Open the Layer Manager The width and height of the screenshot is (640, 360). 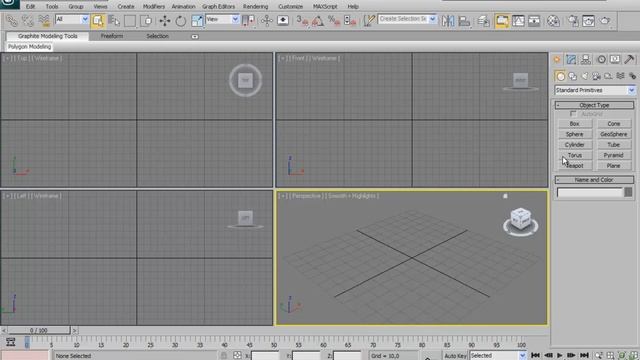(x=483, y=21)
